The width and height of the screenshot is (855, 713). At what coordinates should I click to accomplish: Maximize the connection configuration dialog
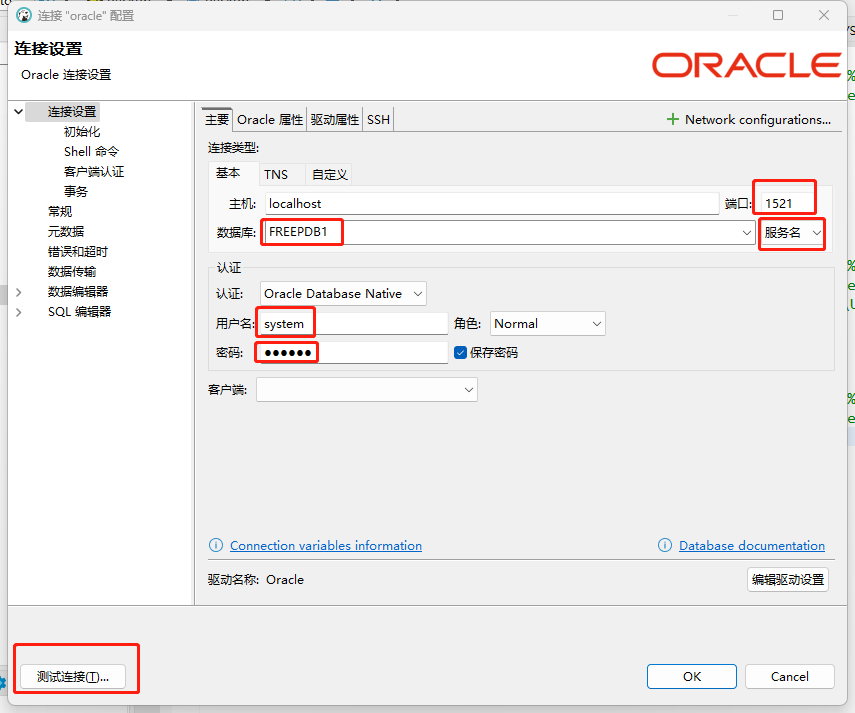[778, 15]
